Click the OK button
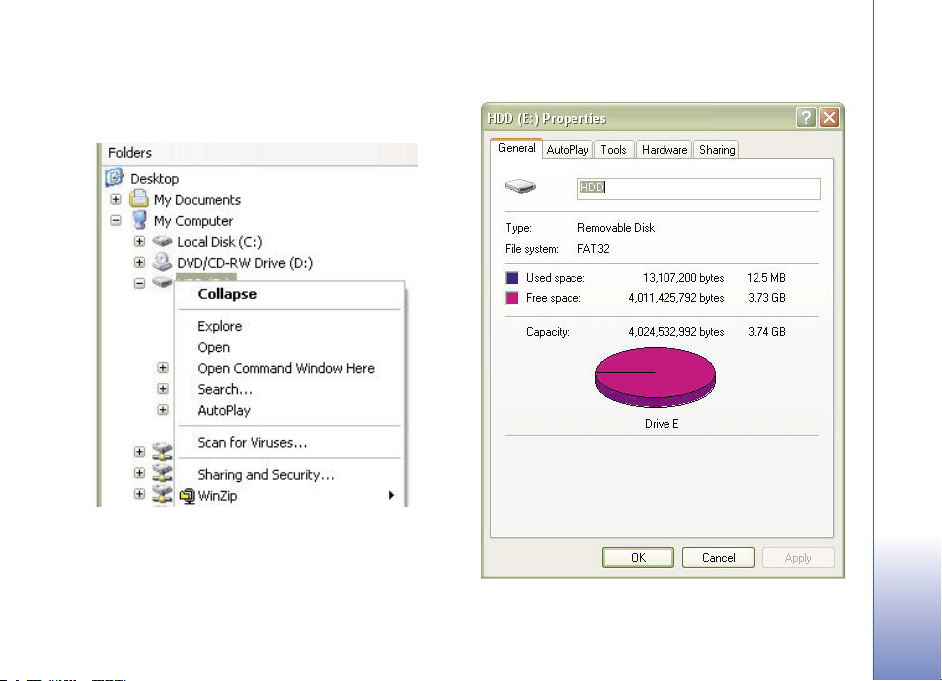942x681 pixels. point(637,557)
